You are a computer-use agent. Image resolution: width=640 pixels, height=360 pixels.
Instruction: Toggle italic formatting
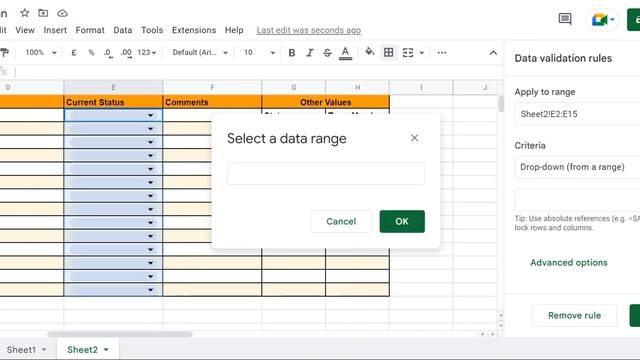click(309, 53)
